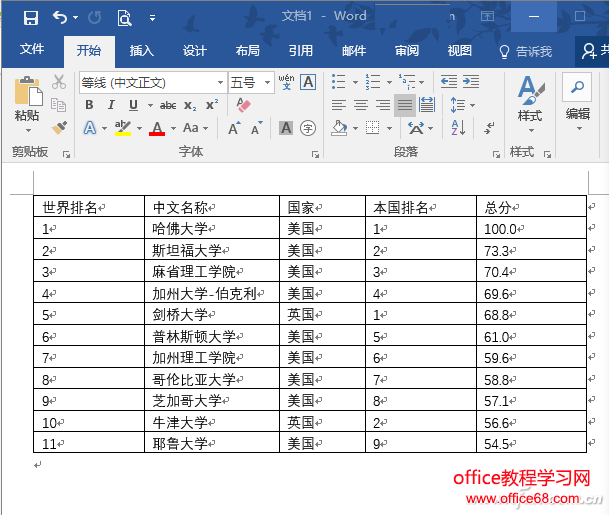609x515 pixels.
Task: Open the font name combo box
Action: pyautogui.click(x=153, y=83)
